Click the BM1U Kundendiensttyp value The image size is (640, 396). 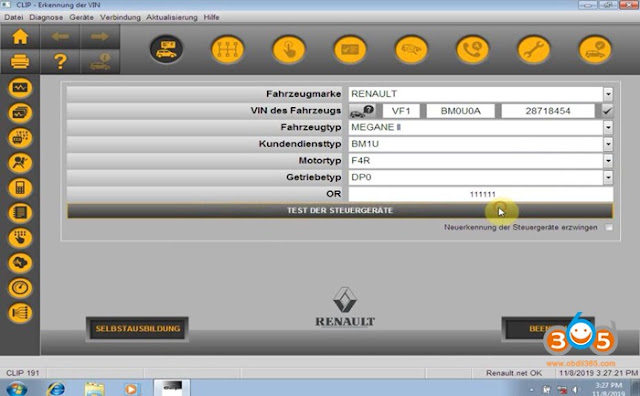click(x=365, y=144)
